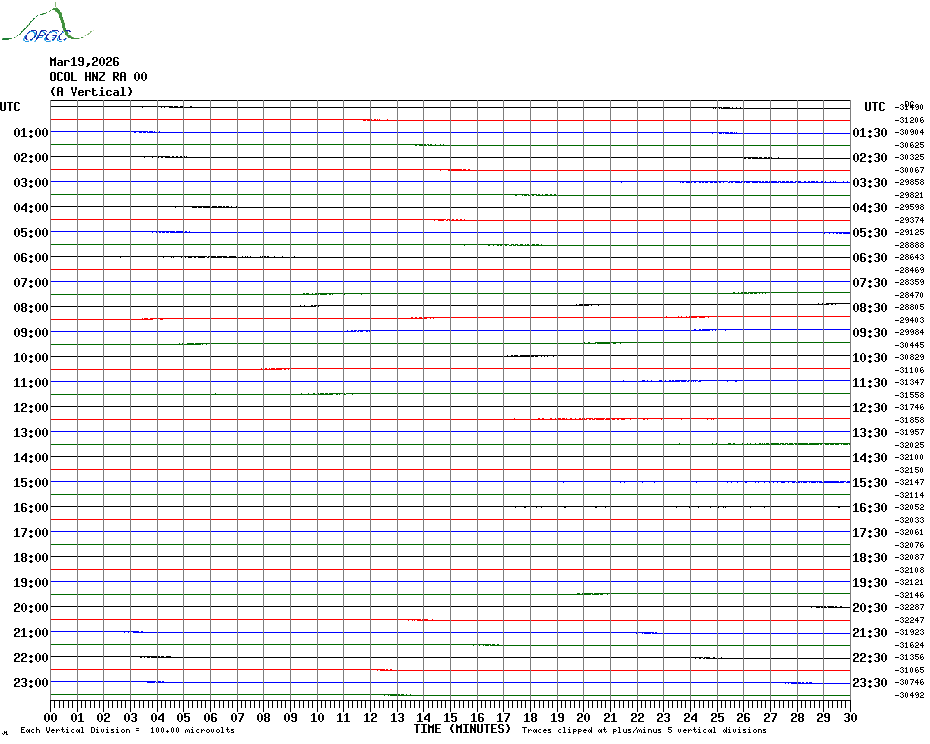Select DC offset value -28359
This screenshot has width=930, height=744.
[x=909, y=282]
